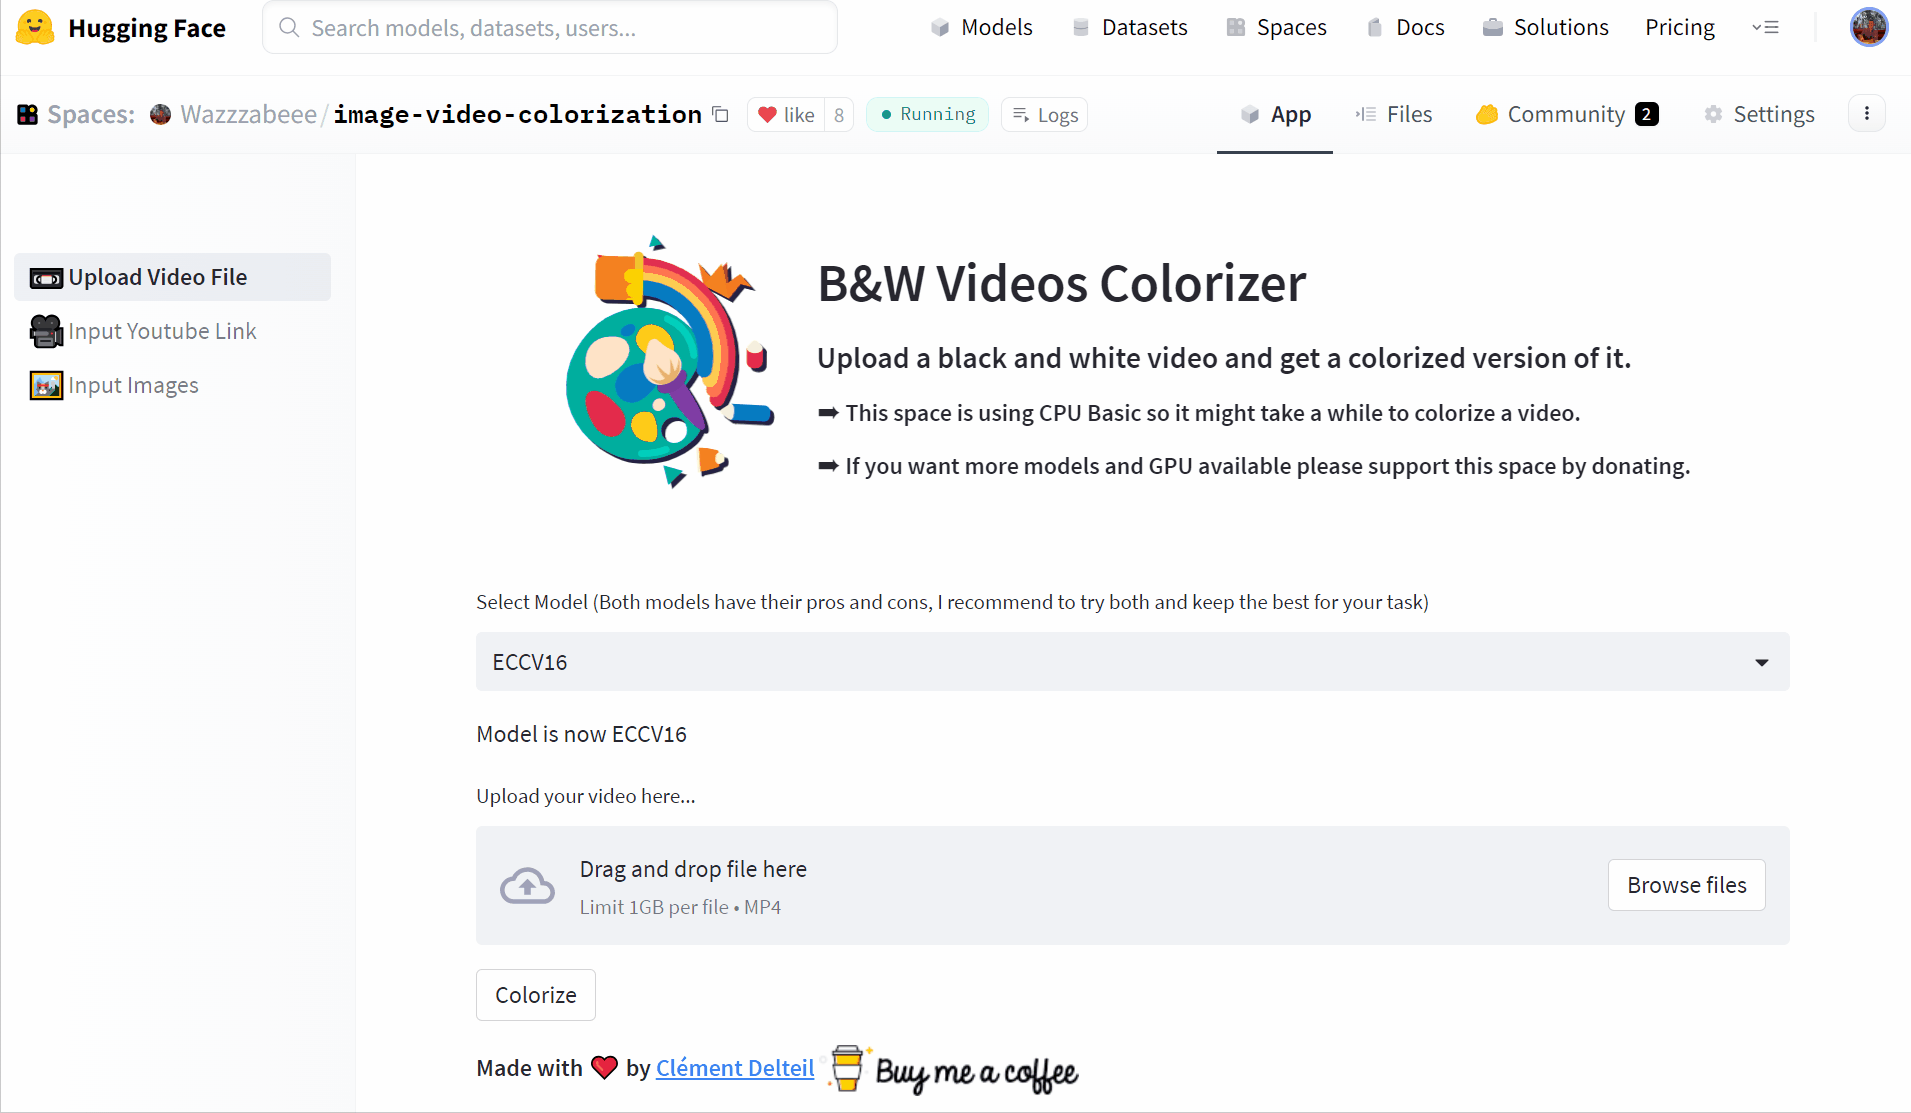1911x1113 pixels.
Task: Open the Clément Delteil link
Action: pos(735,1068)
